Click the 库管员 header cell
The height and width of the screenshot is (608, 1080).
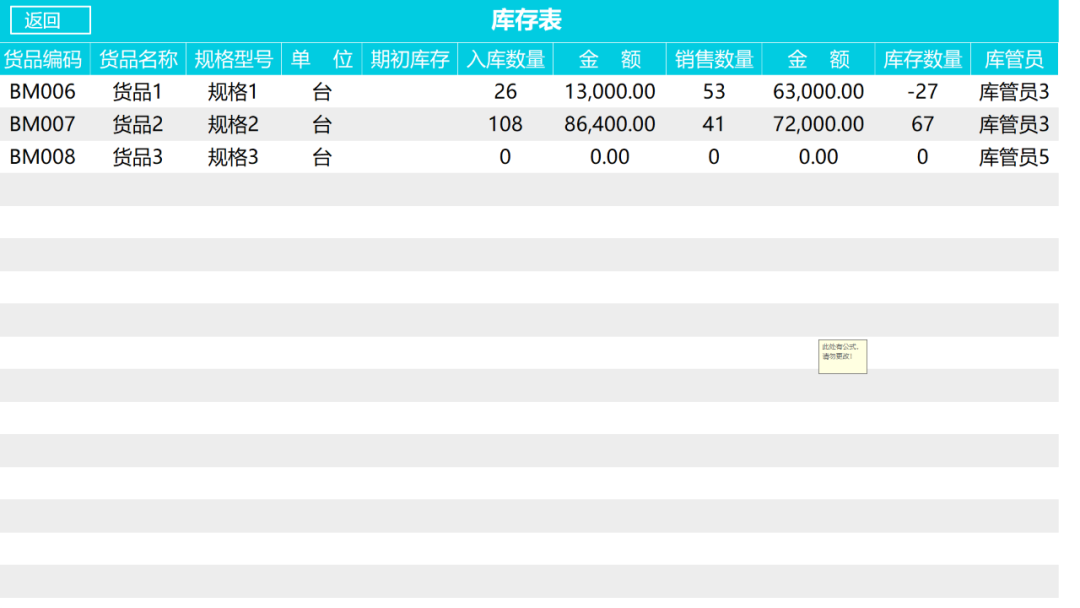point(1014,59)
